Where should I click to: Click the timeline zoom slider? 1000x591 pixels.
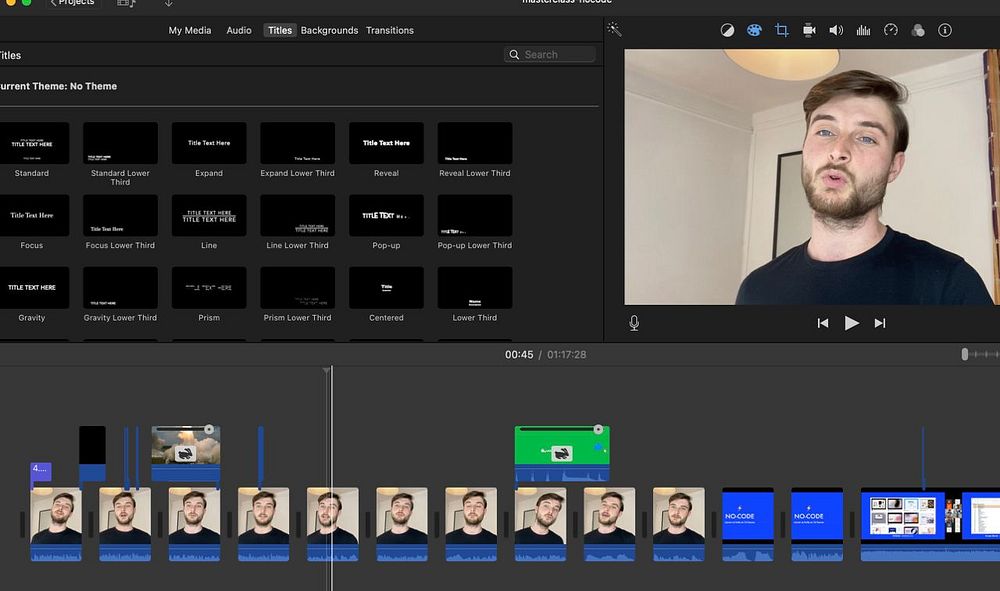[966, 354]
